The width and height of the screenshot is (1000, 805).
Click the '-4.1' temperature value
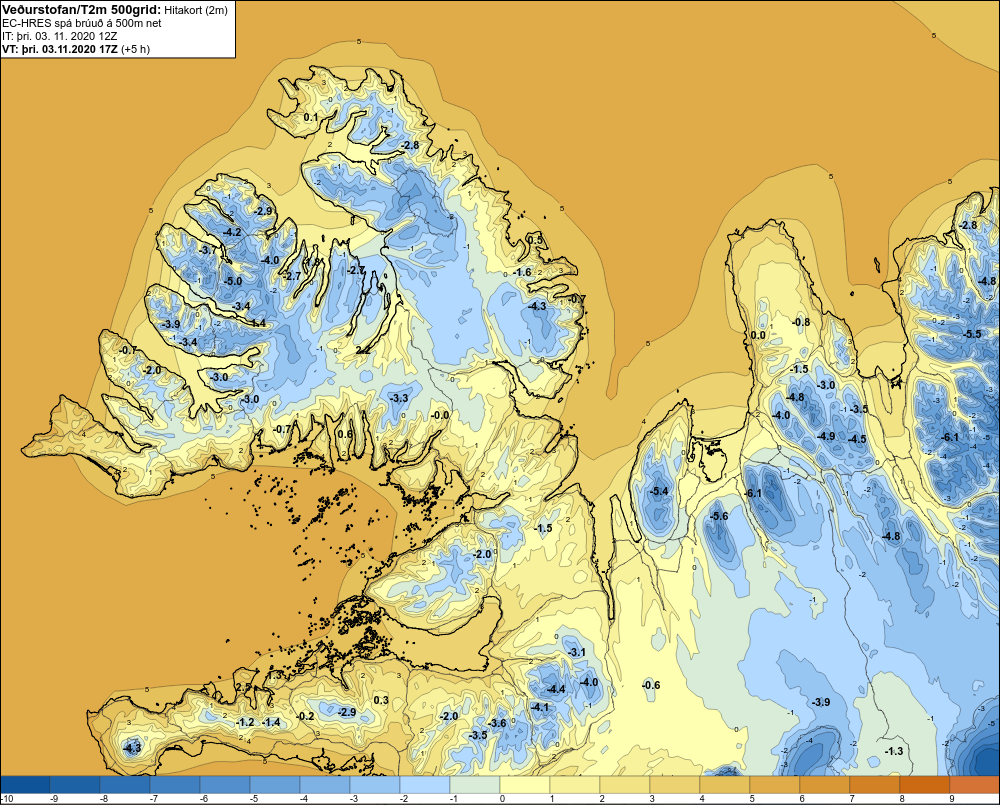tap(540, 707)
